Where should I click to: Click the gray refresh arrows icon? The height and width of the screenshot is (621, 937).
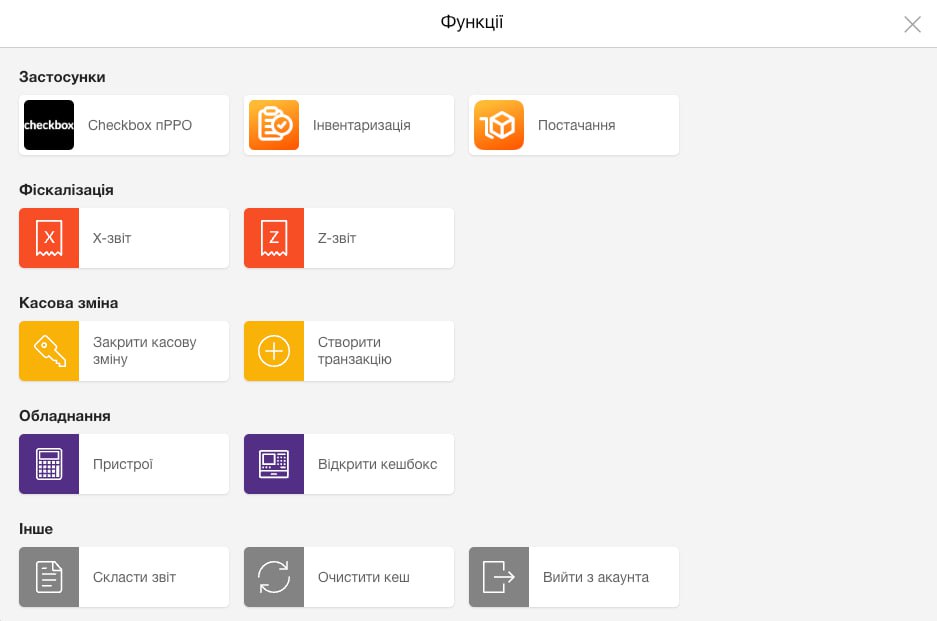click(x=274, y=577)
